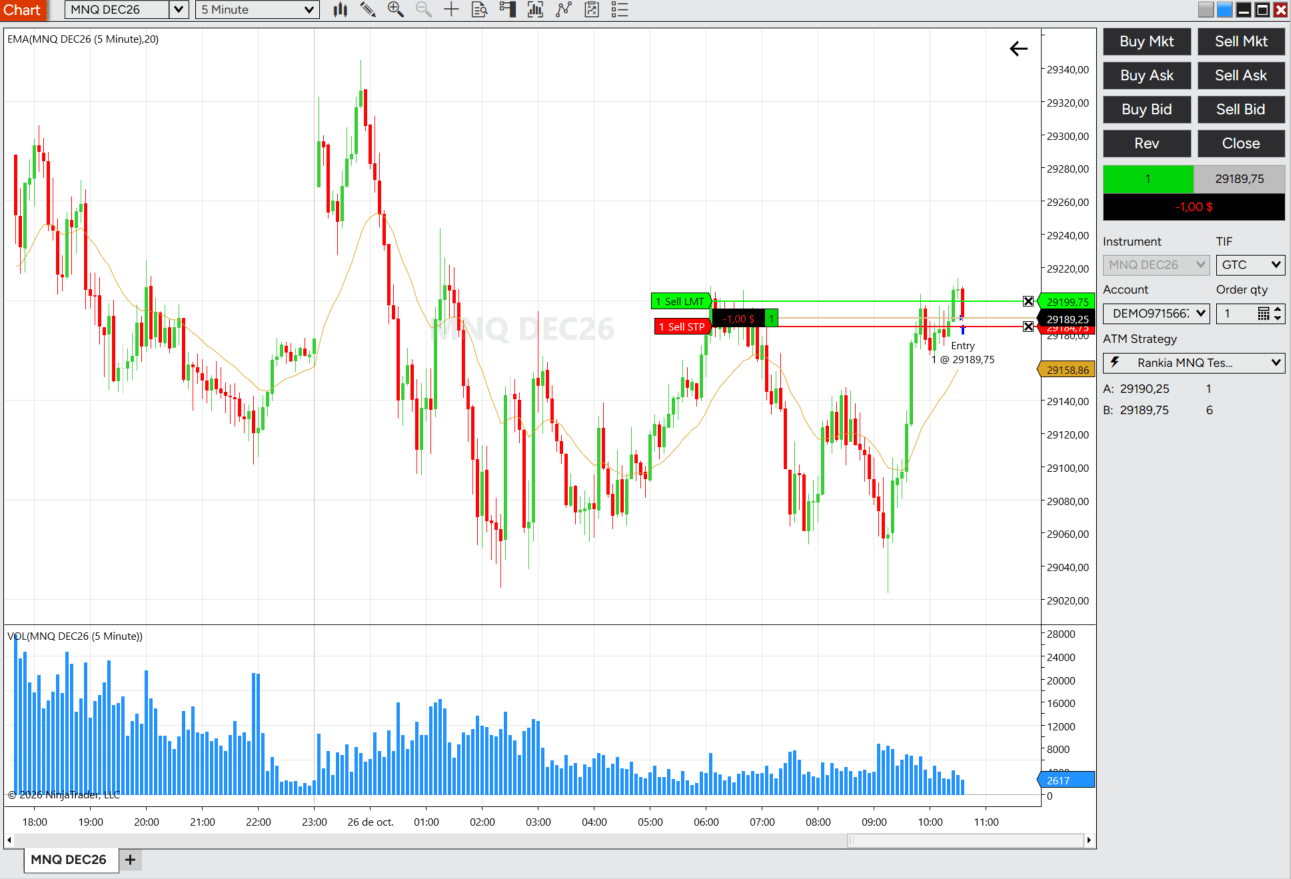Click the Buy Mkt button

(x=1147, y=41)
